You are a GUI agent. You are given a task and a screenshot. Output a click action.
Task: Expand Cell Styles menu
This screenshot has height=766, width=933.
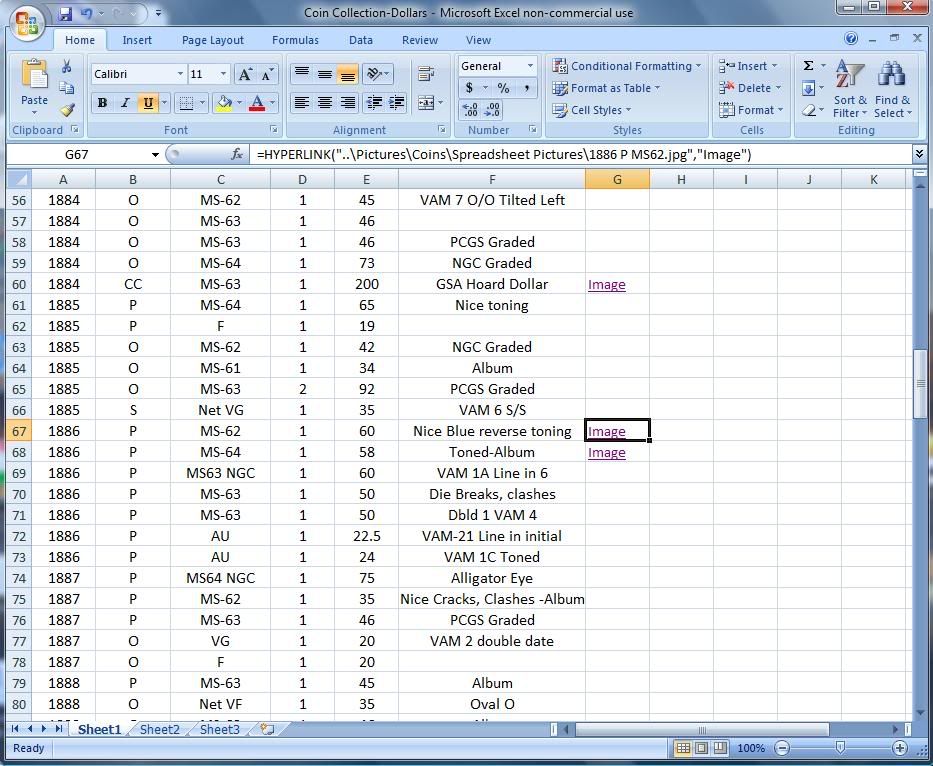[591, 110]
